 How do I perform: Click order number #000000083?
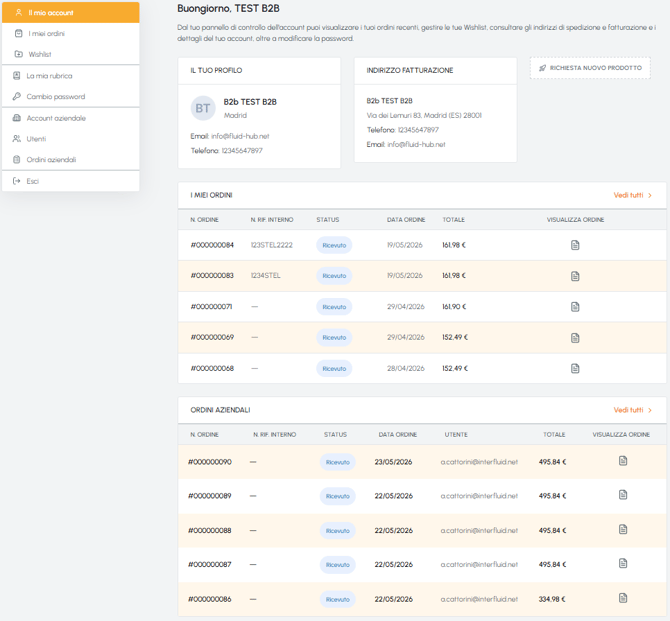point(212,276)
